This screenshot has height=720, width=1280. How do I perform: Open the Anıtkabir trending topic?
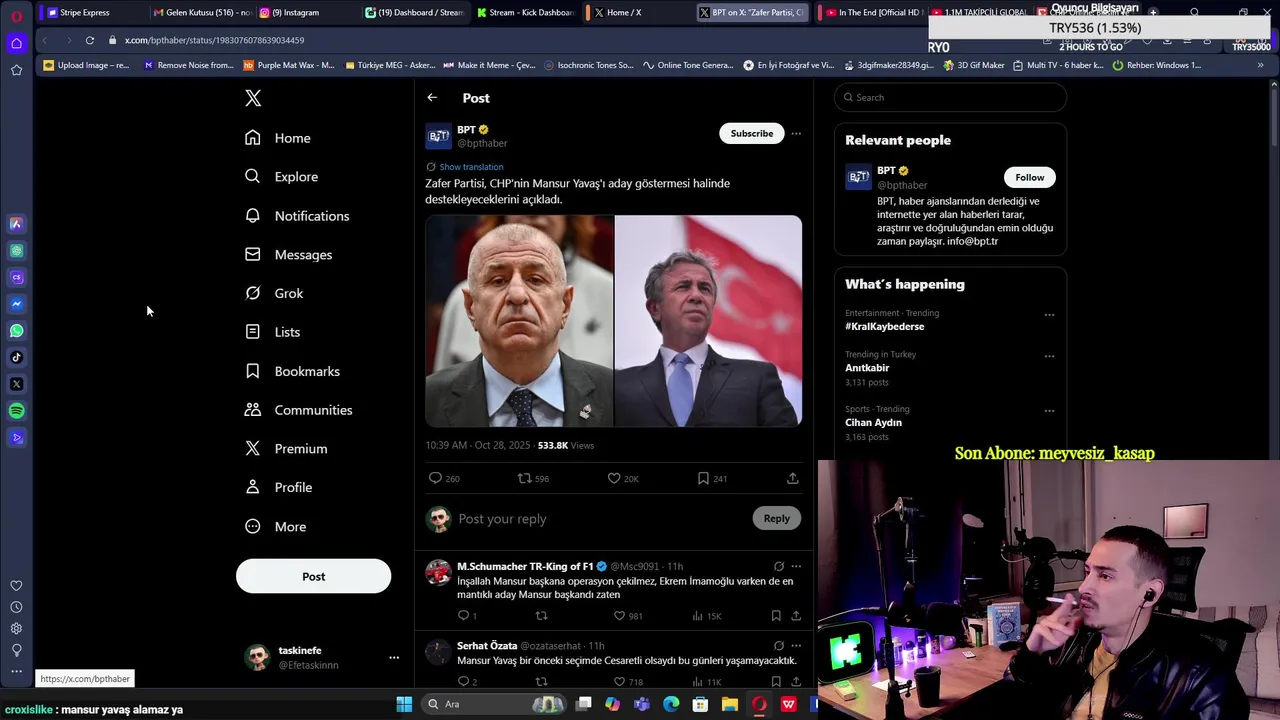867,368
